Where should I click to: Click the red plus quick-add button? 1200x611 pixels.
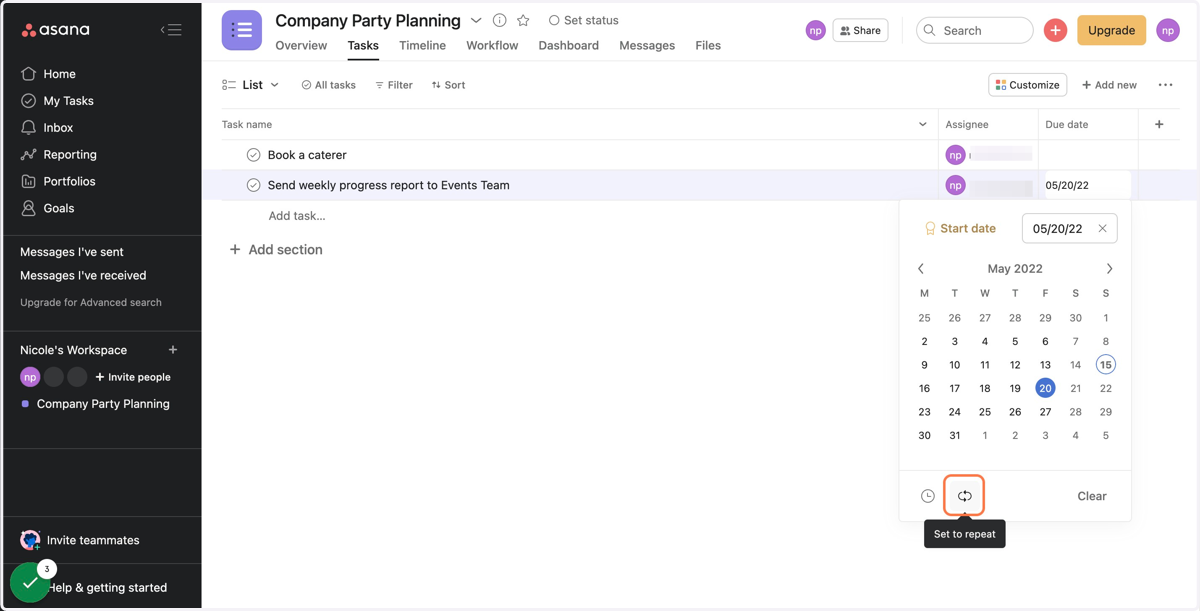(1055, 31)
